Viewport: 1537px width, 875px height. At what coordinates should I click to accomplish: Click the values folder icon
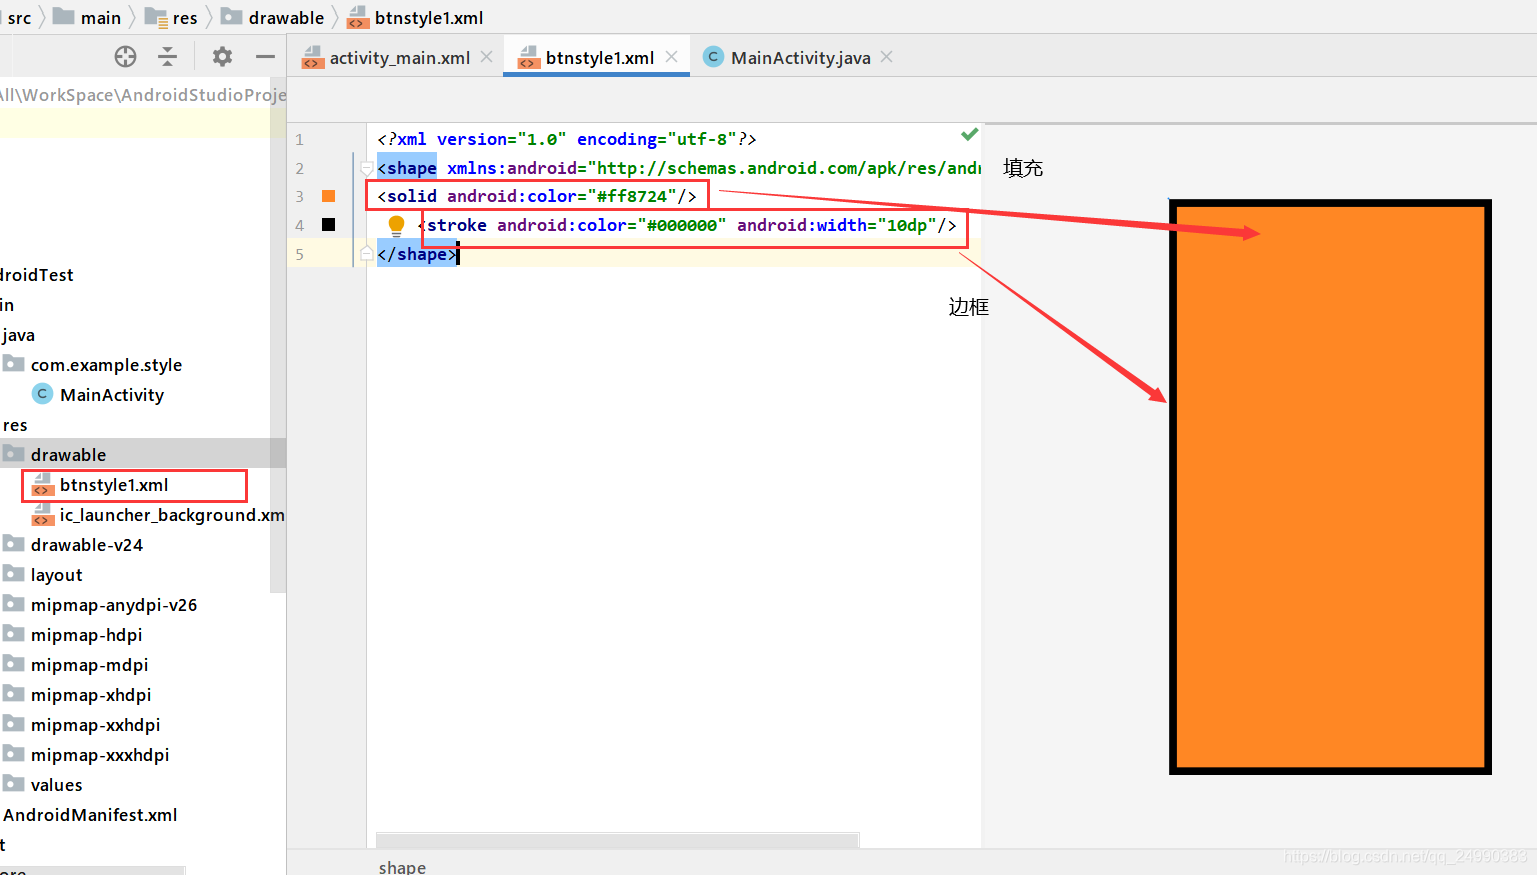pos(14,784)
